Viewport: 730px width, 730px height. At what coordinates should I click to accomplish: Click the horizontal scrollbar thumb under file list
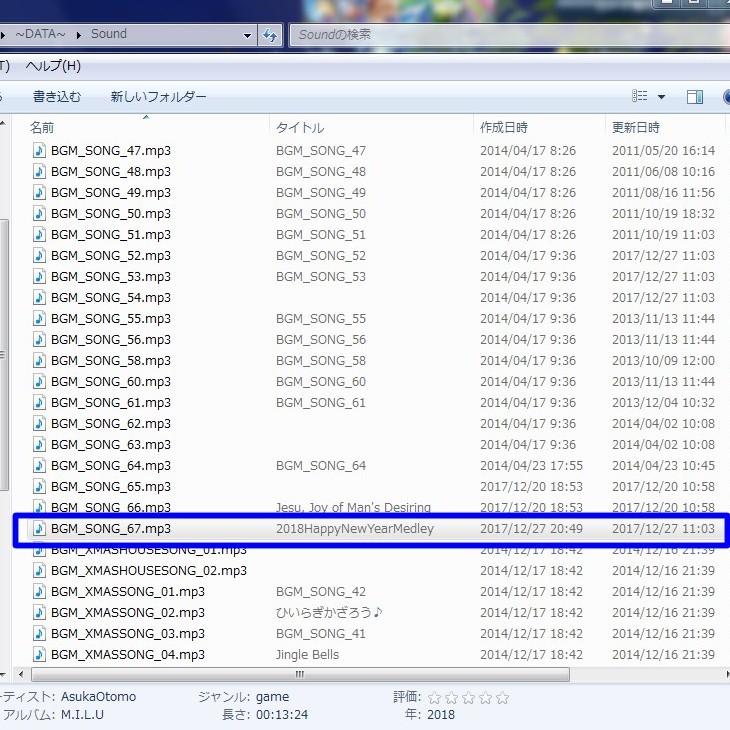pos(300,675)
